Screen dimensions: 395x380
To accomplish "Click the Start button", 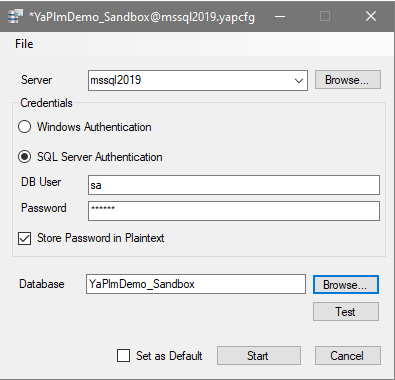I will coord(259,356).
